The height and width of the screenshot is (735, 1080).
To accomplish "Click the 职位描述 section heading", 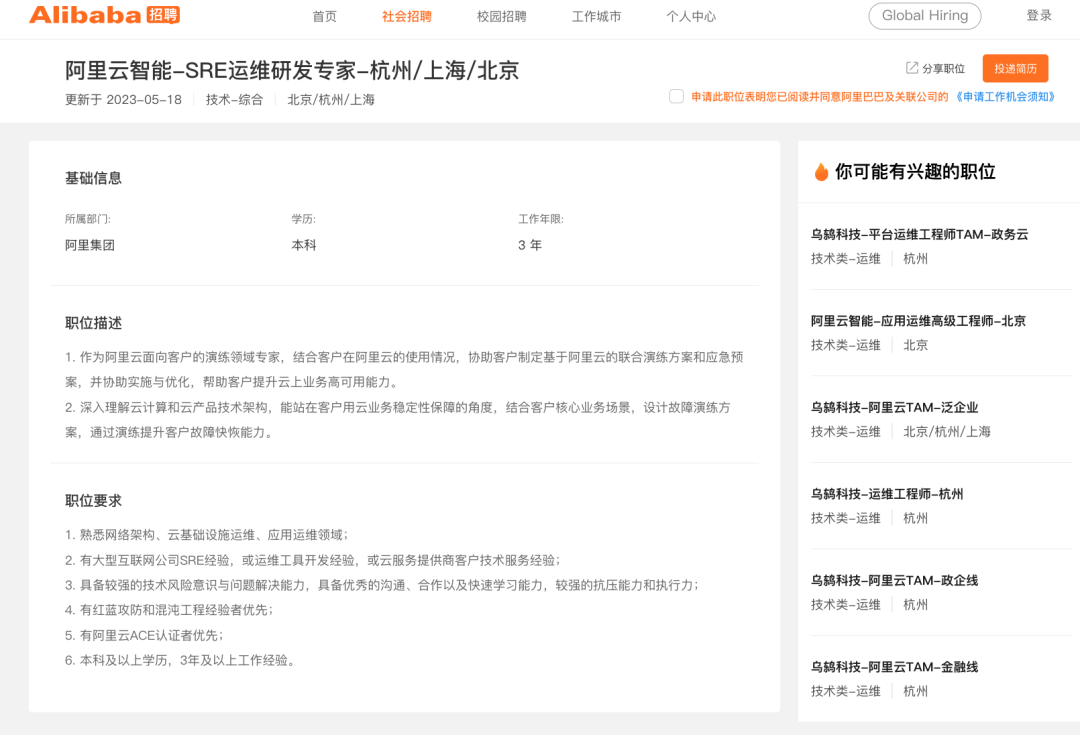I will 93,323.
